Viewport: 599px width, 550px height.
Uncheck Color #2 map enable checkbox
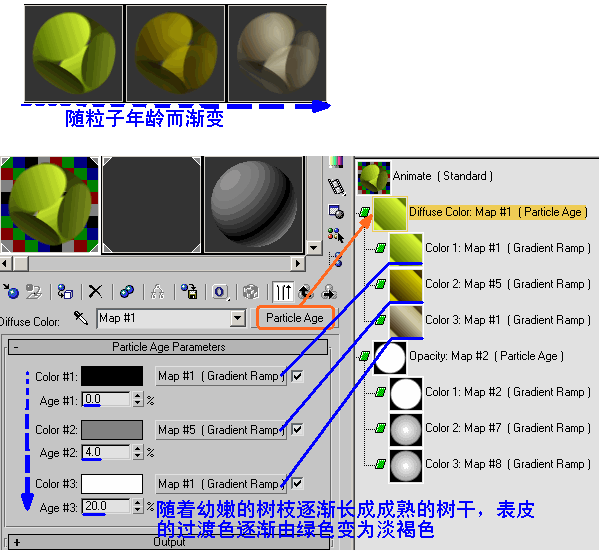[x=297, y=429]
